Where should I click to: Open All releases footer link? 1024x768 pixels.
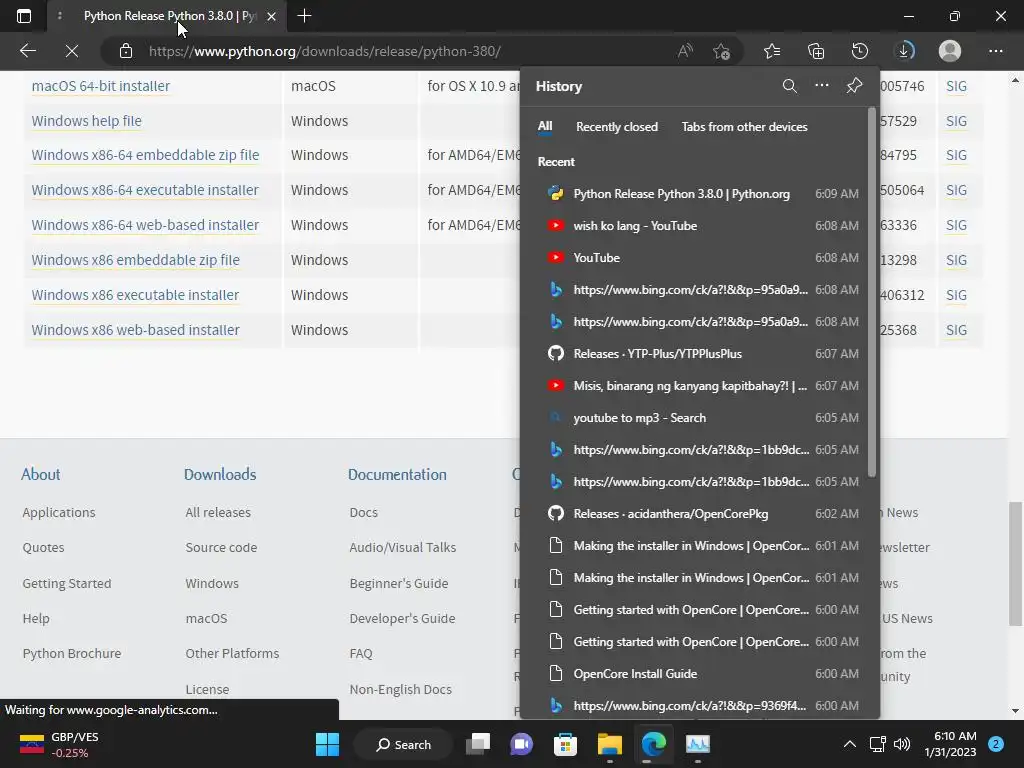218,513
